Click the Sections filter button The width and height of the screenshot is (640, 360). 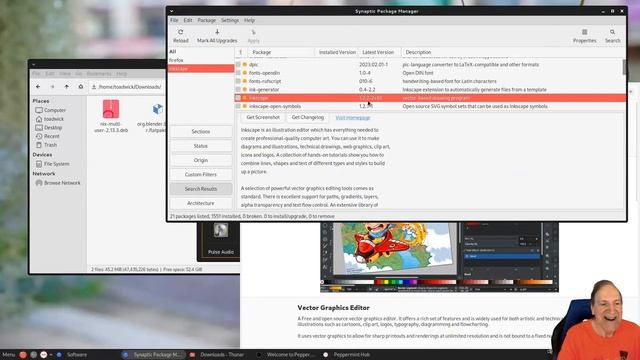(x=201, y=132)
